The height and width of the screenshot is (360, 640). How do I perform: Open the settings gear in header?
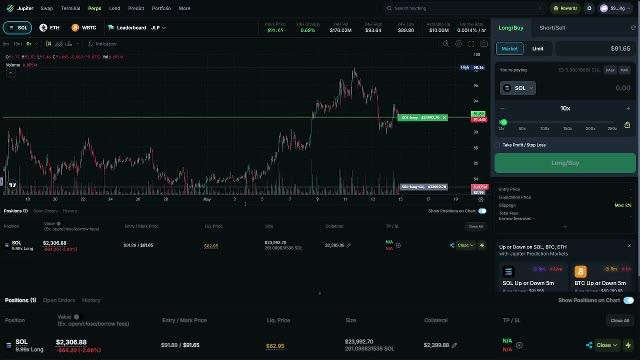coord(589,8)
